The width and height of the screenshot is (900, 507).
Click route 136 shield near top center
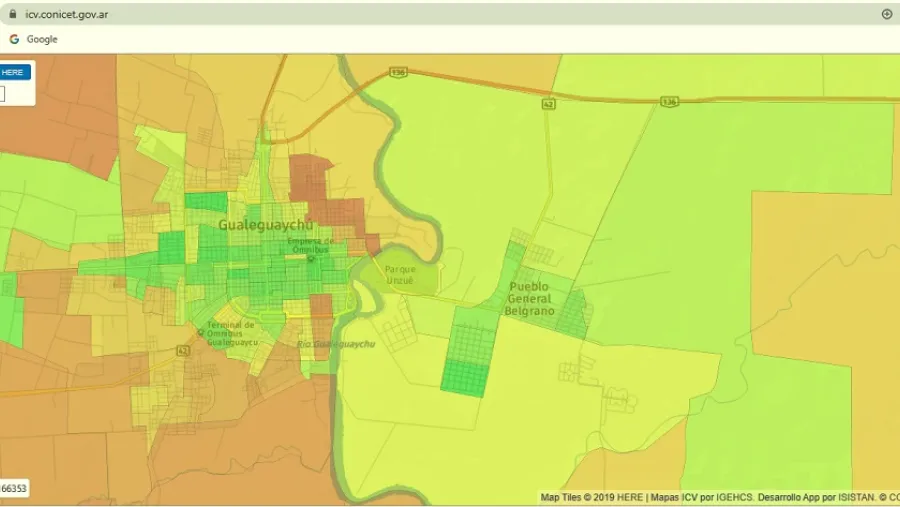click(398, 72)
